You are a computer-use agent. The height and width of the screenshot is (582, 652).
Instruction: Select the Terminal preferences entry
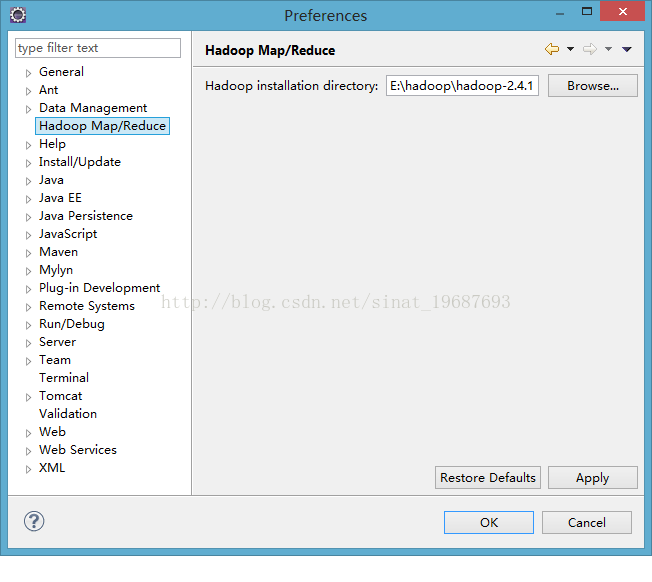(x=64, y=378)
